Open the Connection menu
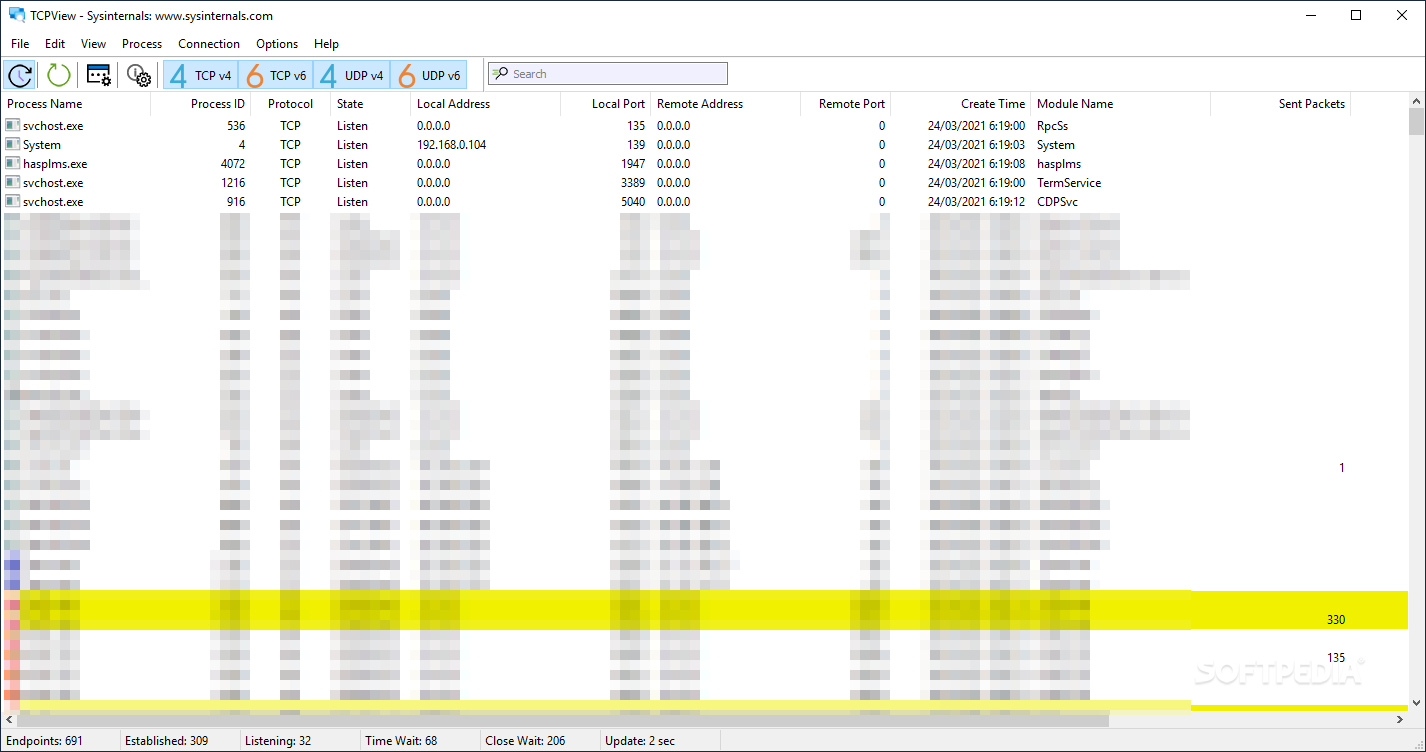Viewport: 1426px width, 752px height. 209,44
